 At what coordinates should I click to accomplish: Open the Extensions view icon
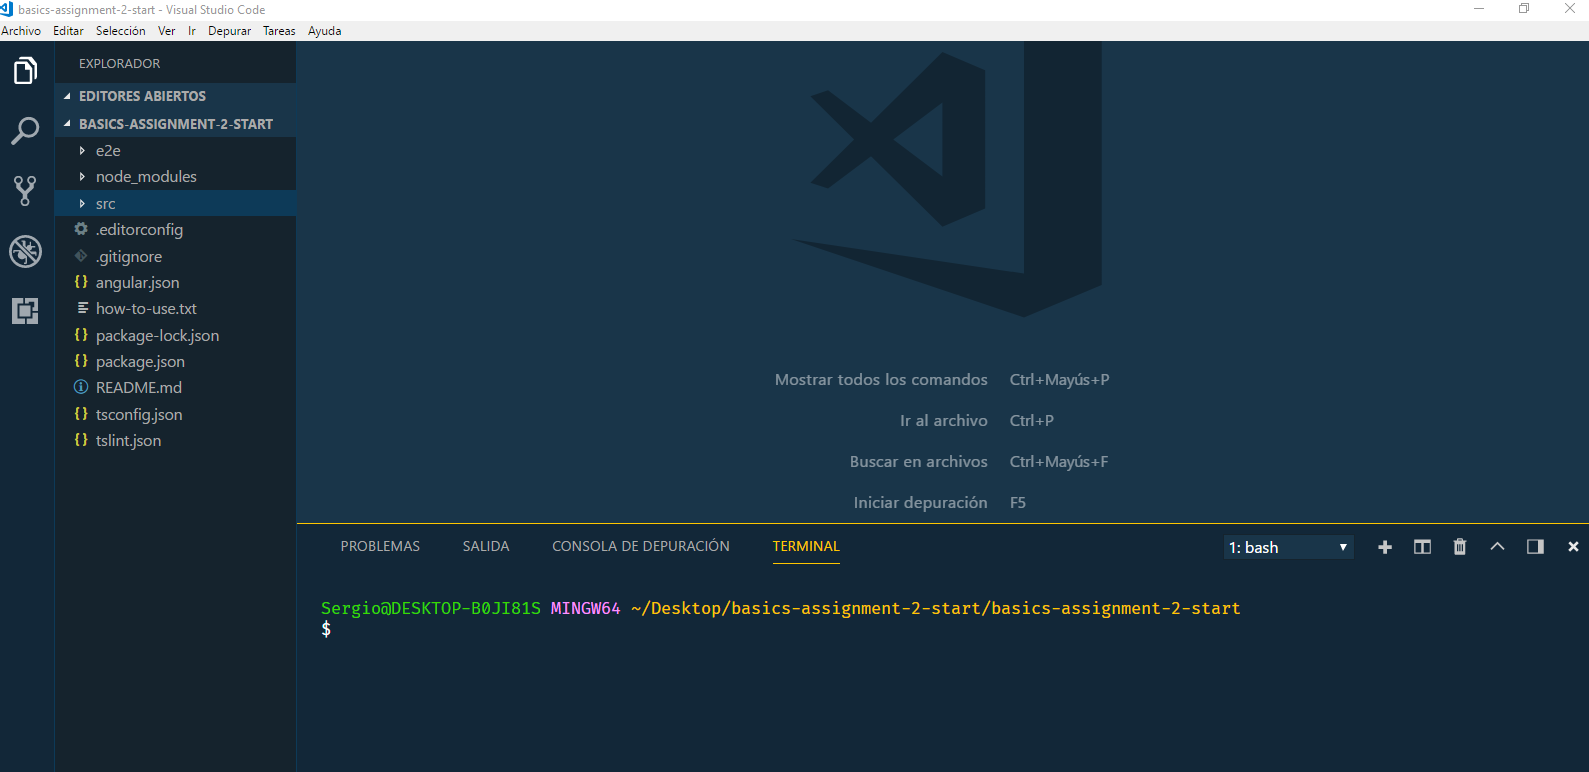click(x=25, y=311)
